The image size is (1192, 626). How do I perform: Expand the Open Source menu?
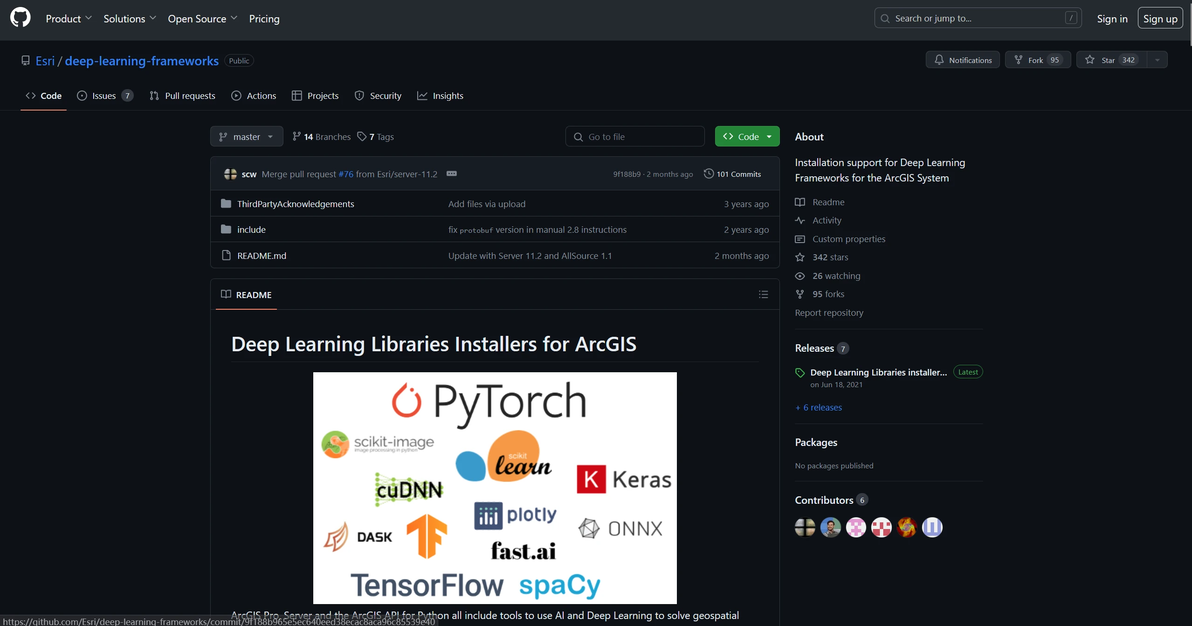coord(202,18)
